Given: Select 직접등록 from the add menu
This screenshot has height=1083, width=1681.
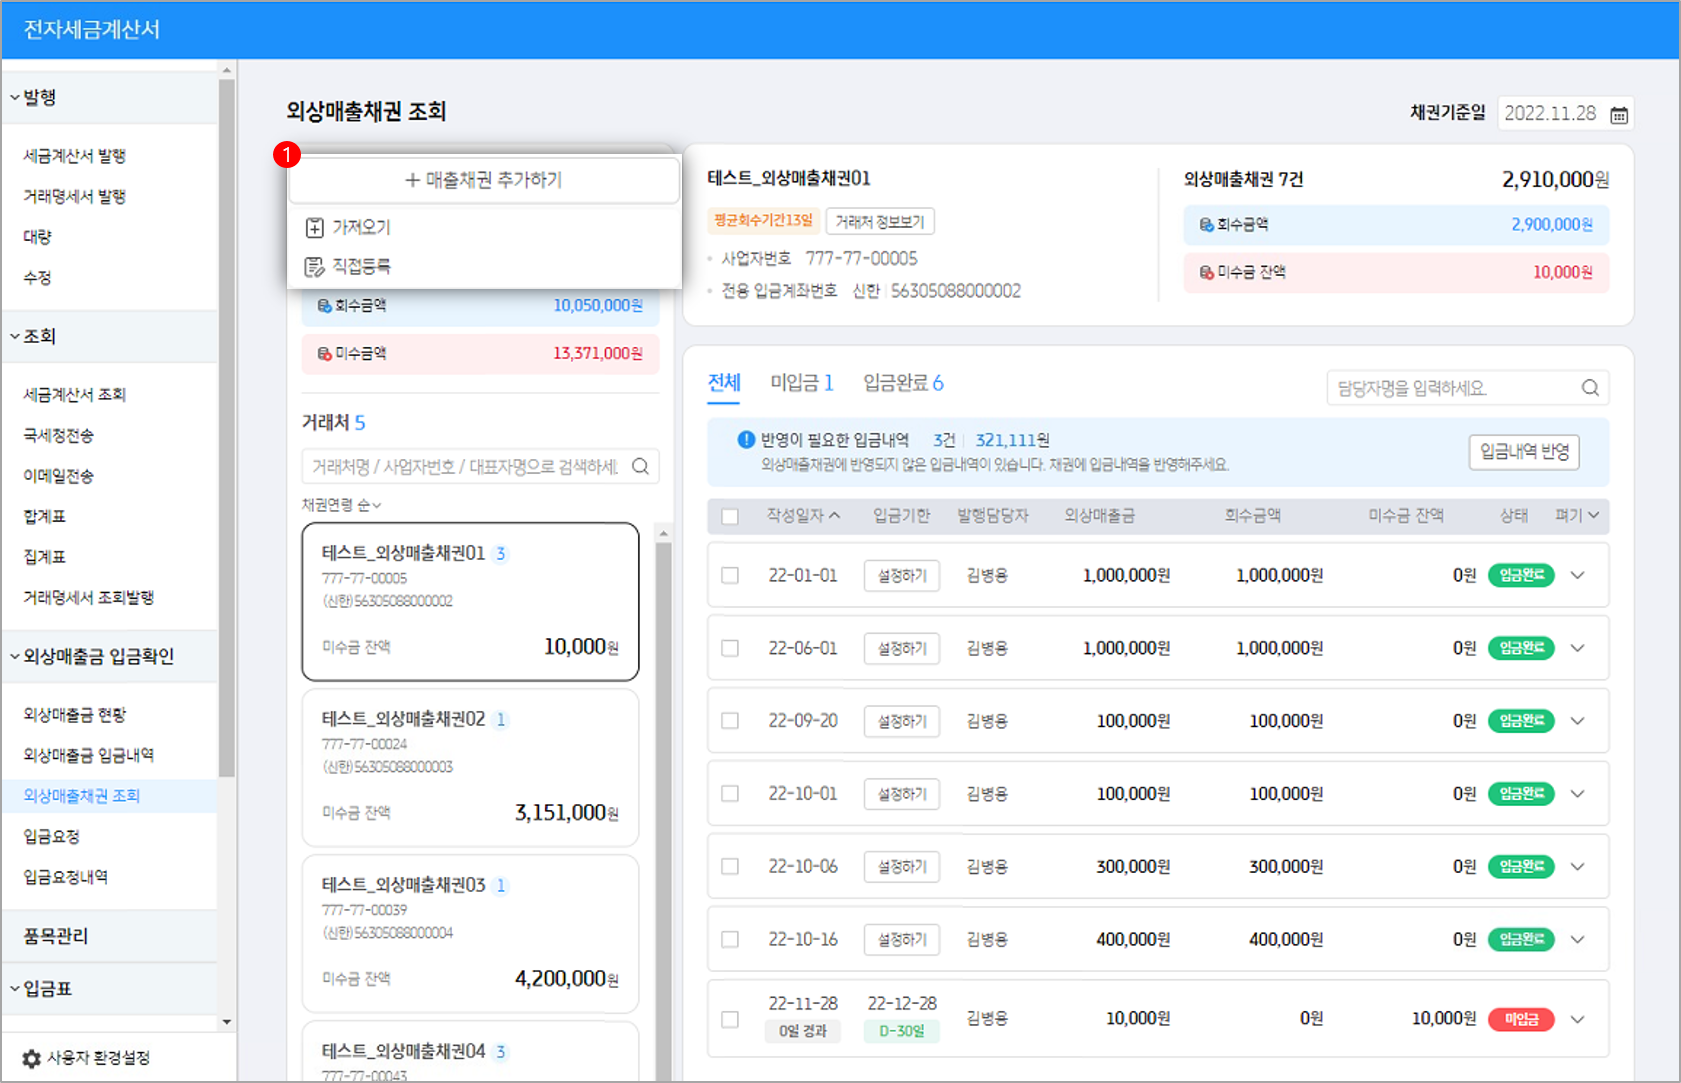Looking at the screenshot, I should click(x=484, y=266).
